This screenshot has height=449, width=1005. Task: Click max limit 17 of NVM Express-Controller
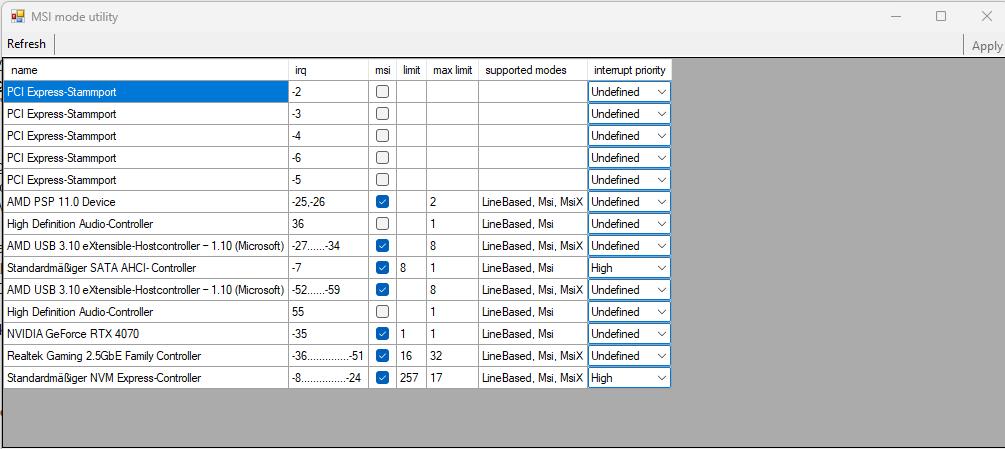(x=453, y=378)
